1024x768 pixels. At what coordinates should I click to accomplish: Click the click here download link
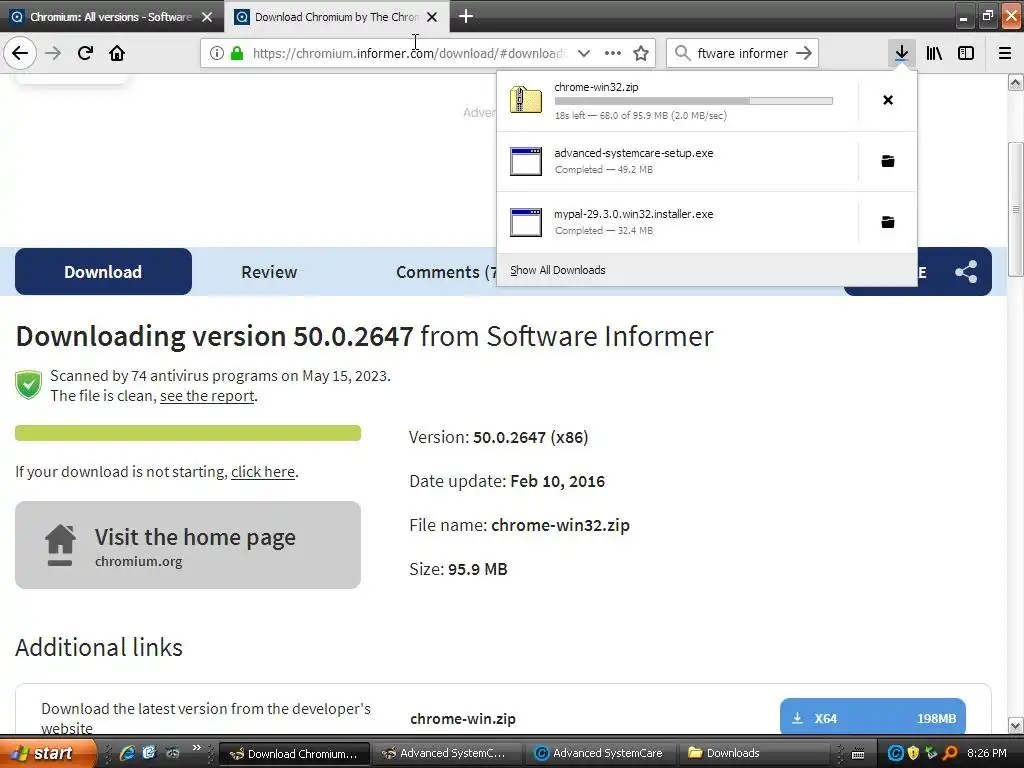263,472
